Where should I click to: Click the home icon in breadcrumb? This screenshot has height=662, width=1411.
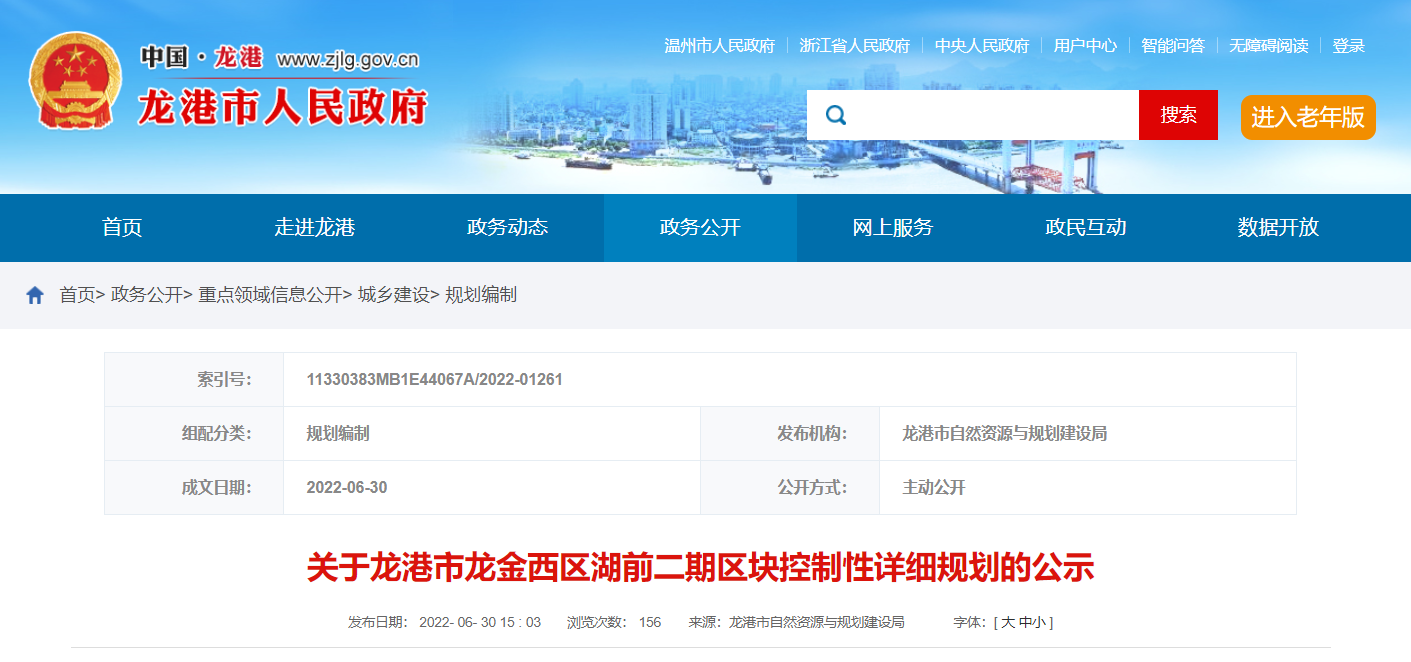pyautogui.click(x=35, y=295)
